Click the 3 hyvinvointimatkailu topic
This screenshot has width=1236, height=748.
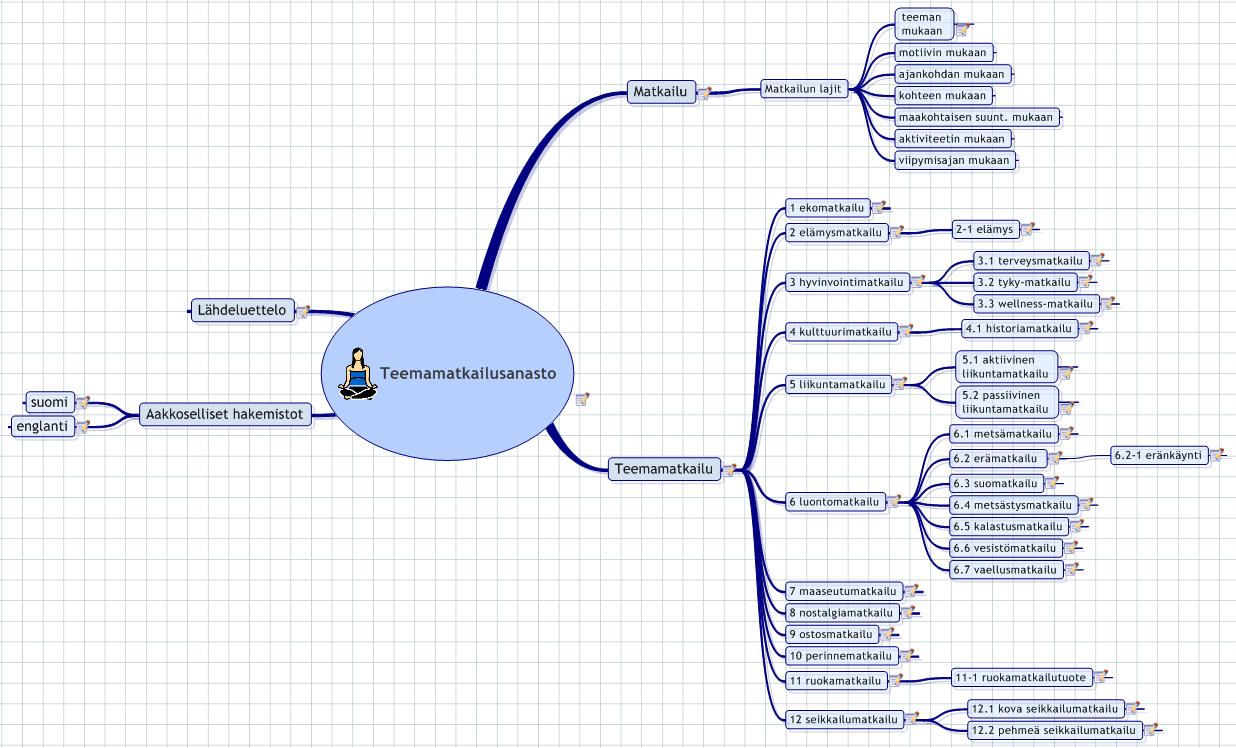tap(845, 282)
